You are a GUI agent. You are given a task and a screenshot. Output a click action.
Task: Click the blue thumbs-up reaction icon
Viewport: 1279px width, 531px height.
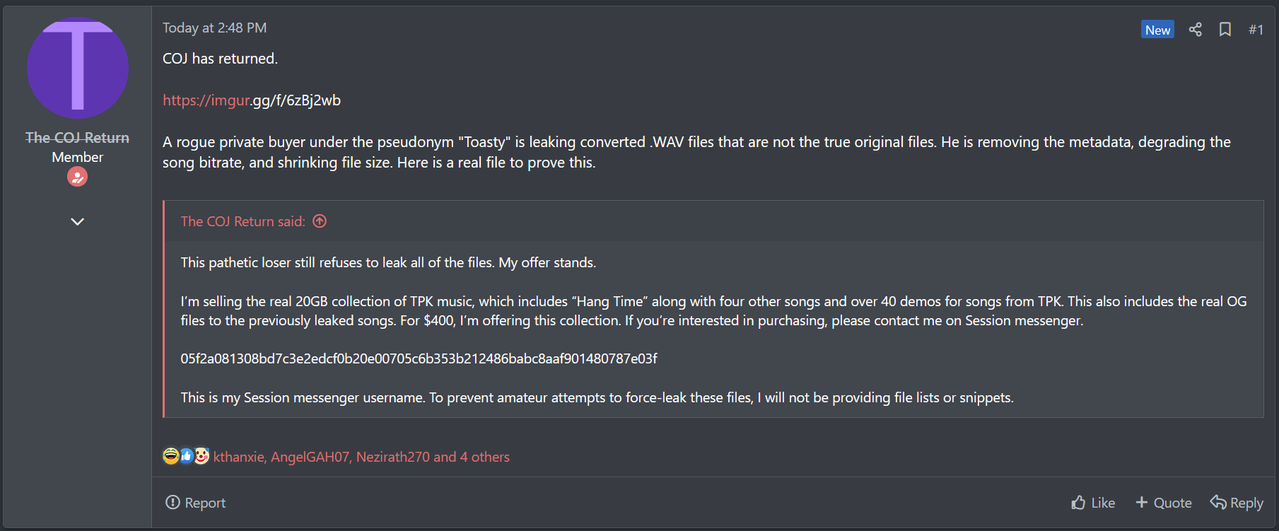point(185,457)
